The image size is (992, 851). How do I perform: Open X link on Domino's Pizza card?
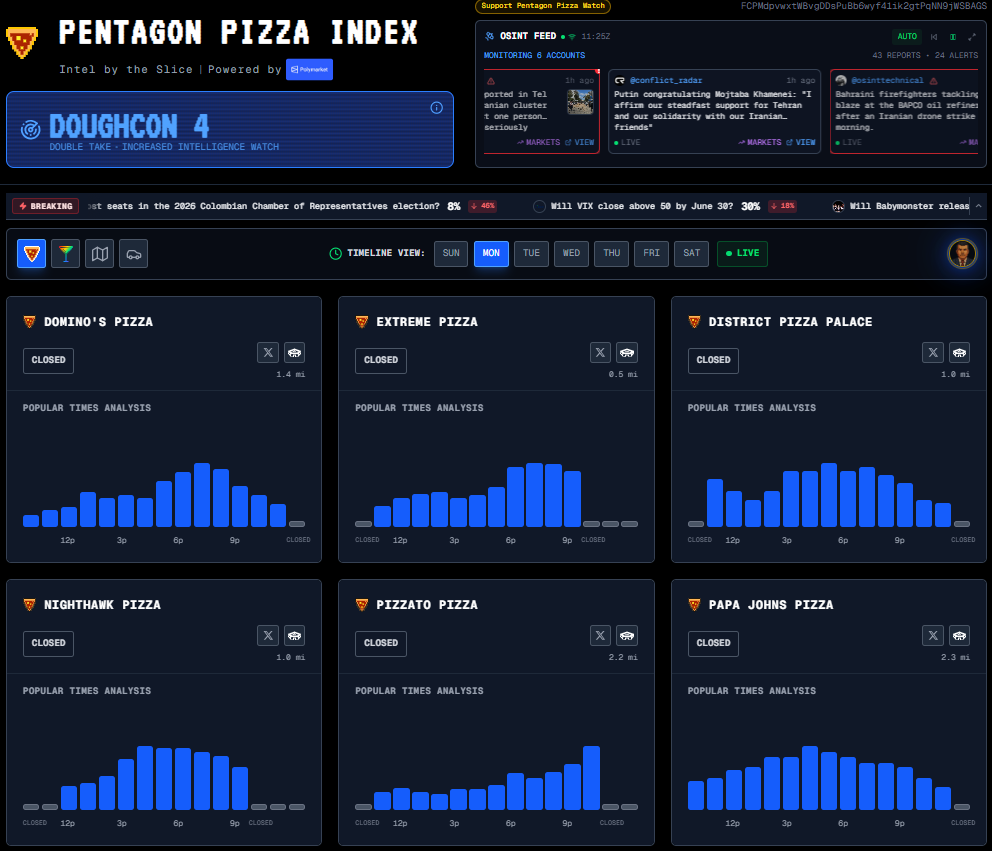pos(268,352)
